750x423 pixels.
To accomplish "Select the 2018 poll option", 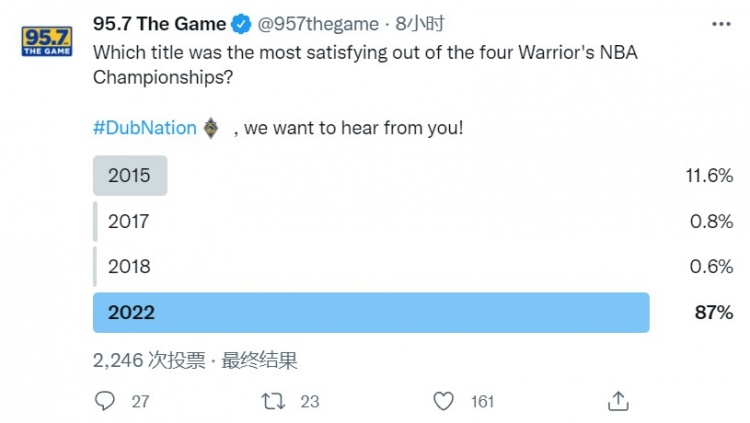I will 129,267.
